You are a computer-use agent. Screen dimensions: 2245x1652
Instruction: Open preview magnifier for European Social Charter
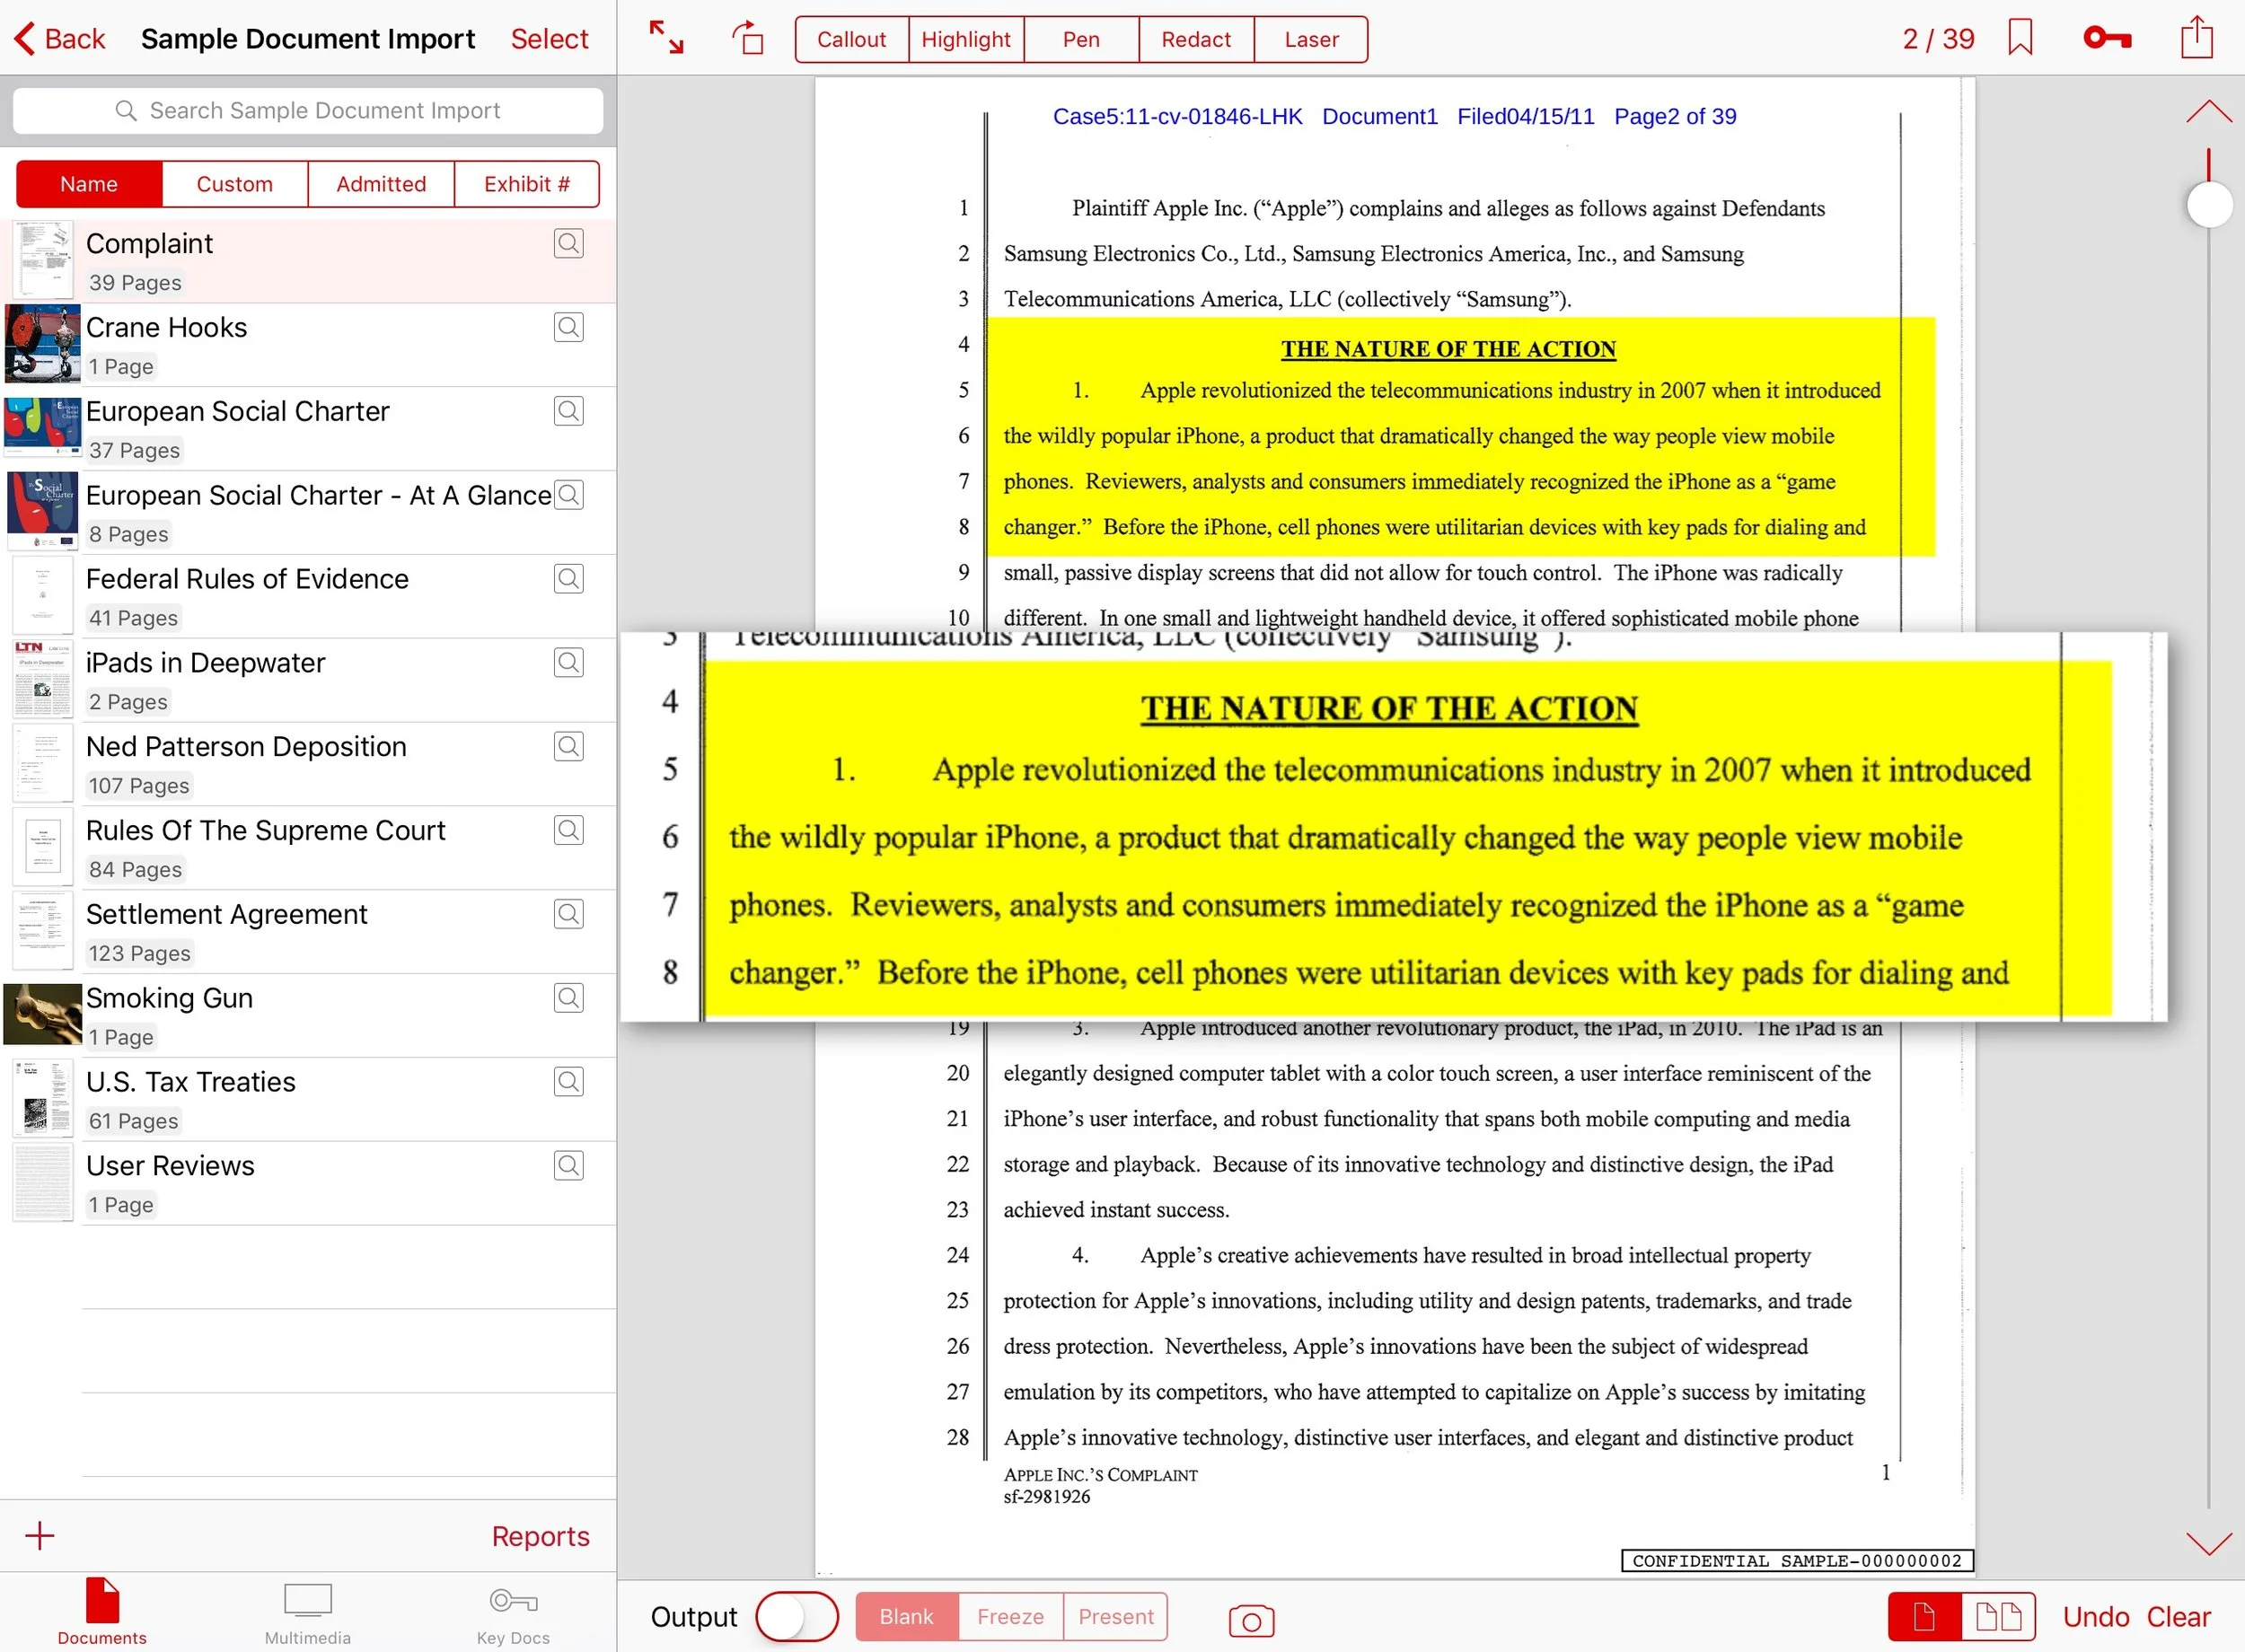[569, 411]
